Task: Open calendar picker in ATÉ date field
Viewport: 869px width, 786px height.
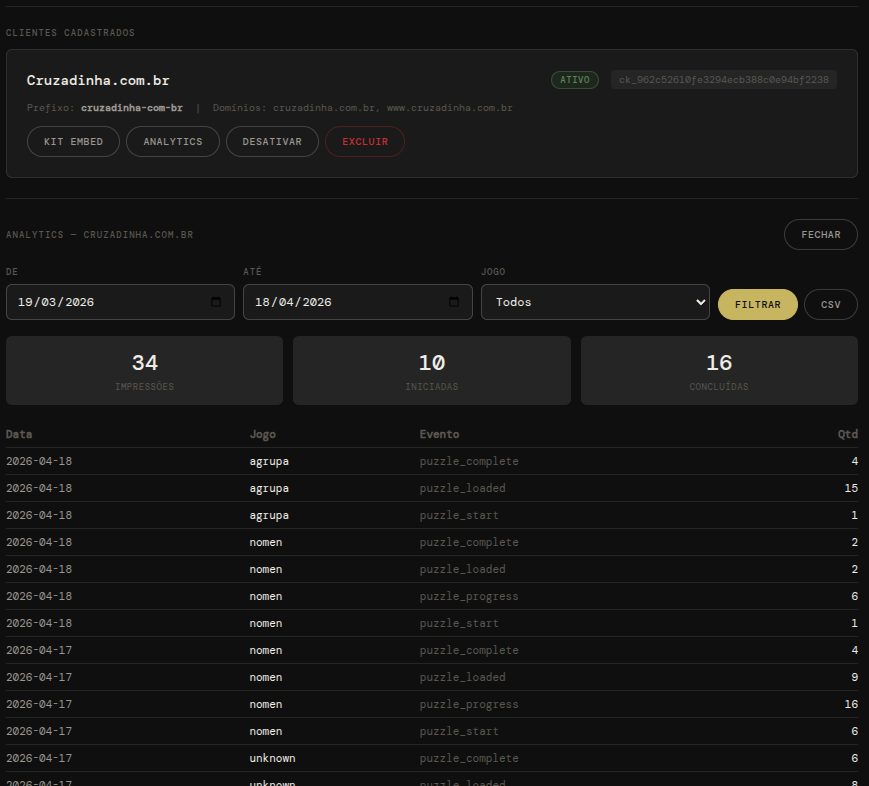Action: pos(454,302)
